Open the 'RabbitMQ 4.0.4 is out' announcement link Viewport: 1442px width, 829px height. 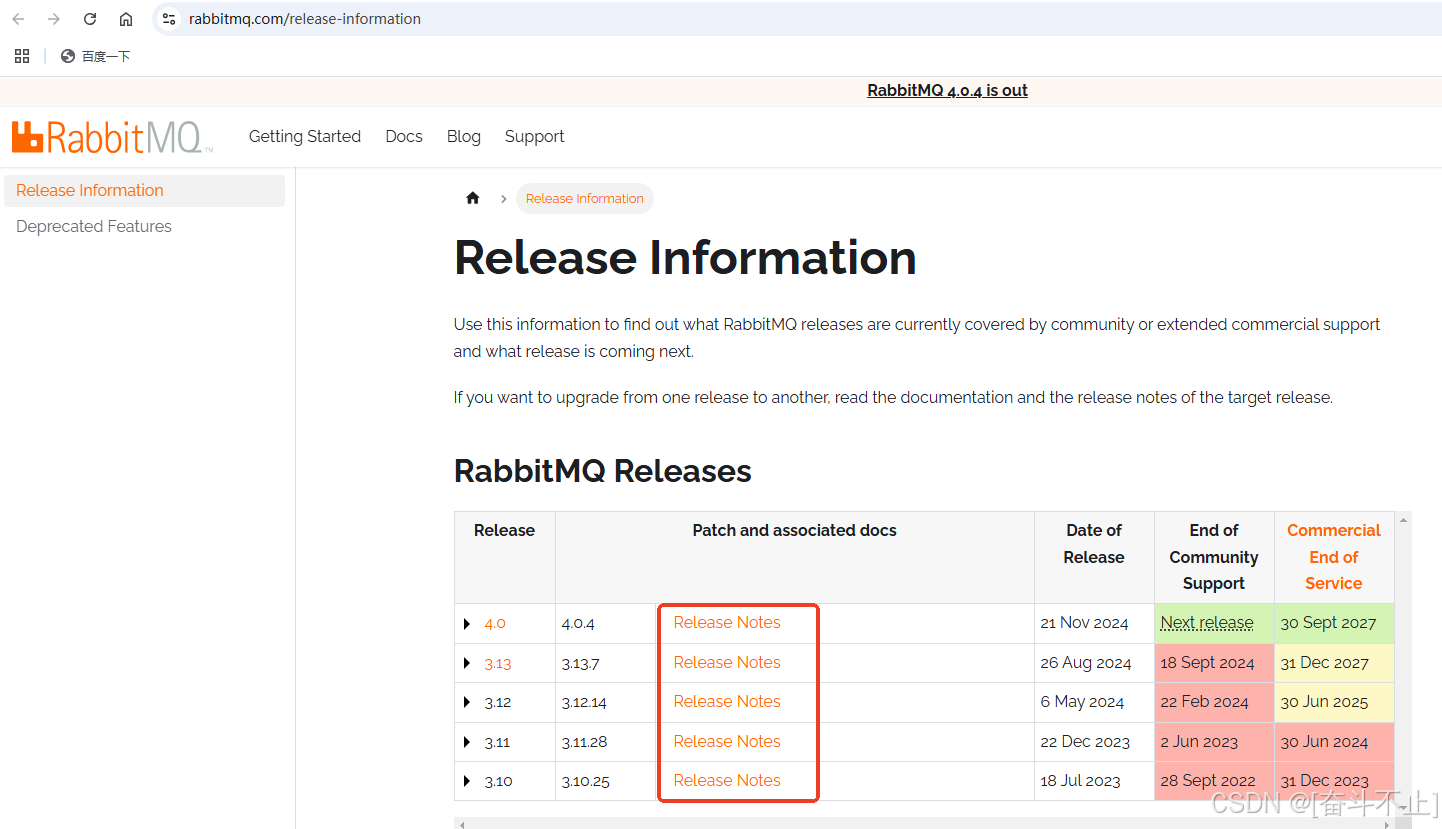pos(947,90)
